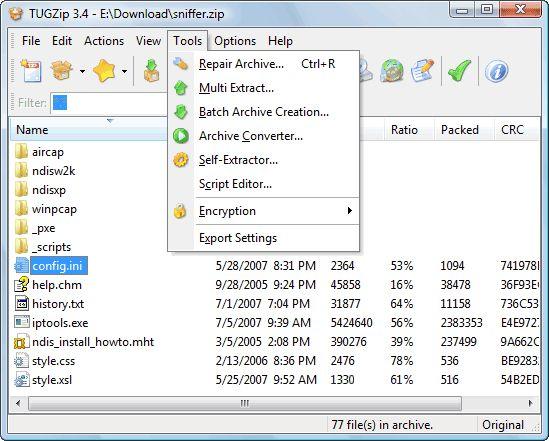Click the up arrow icon by Multi Extract
Viewport: 549px width, 441px height.
(181, 88)
